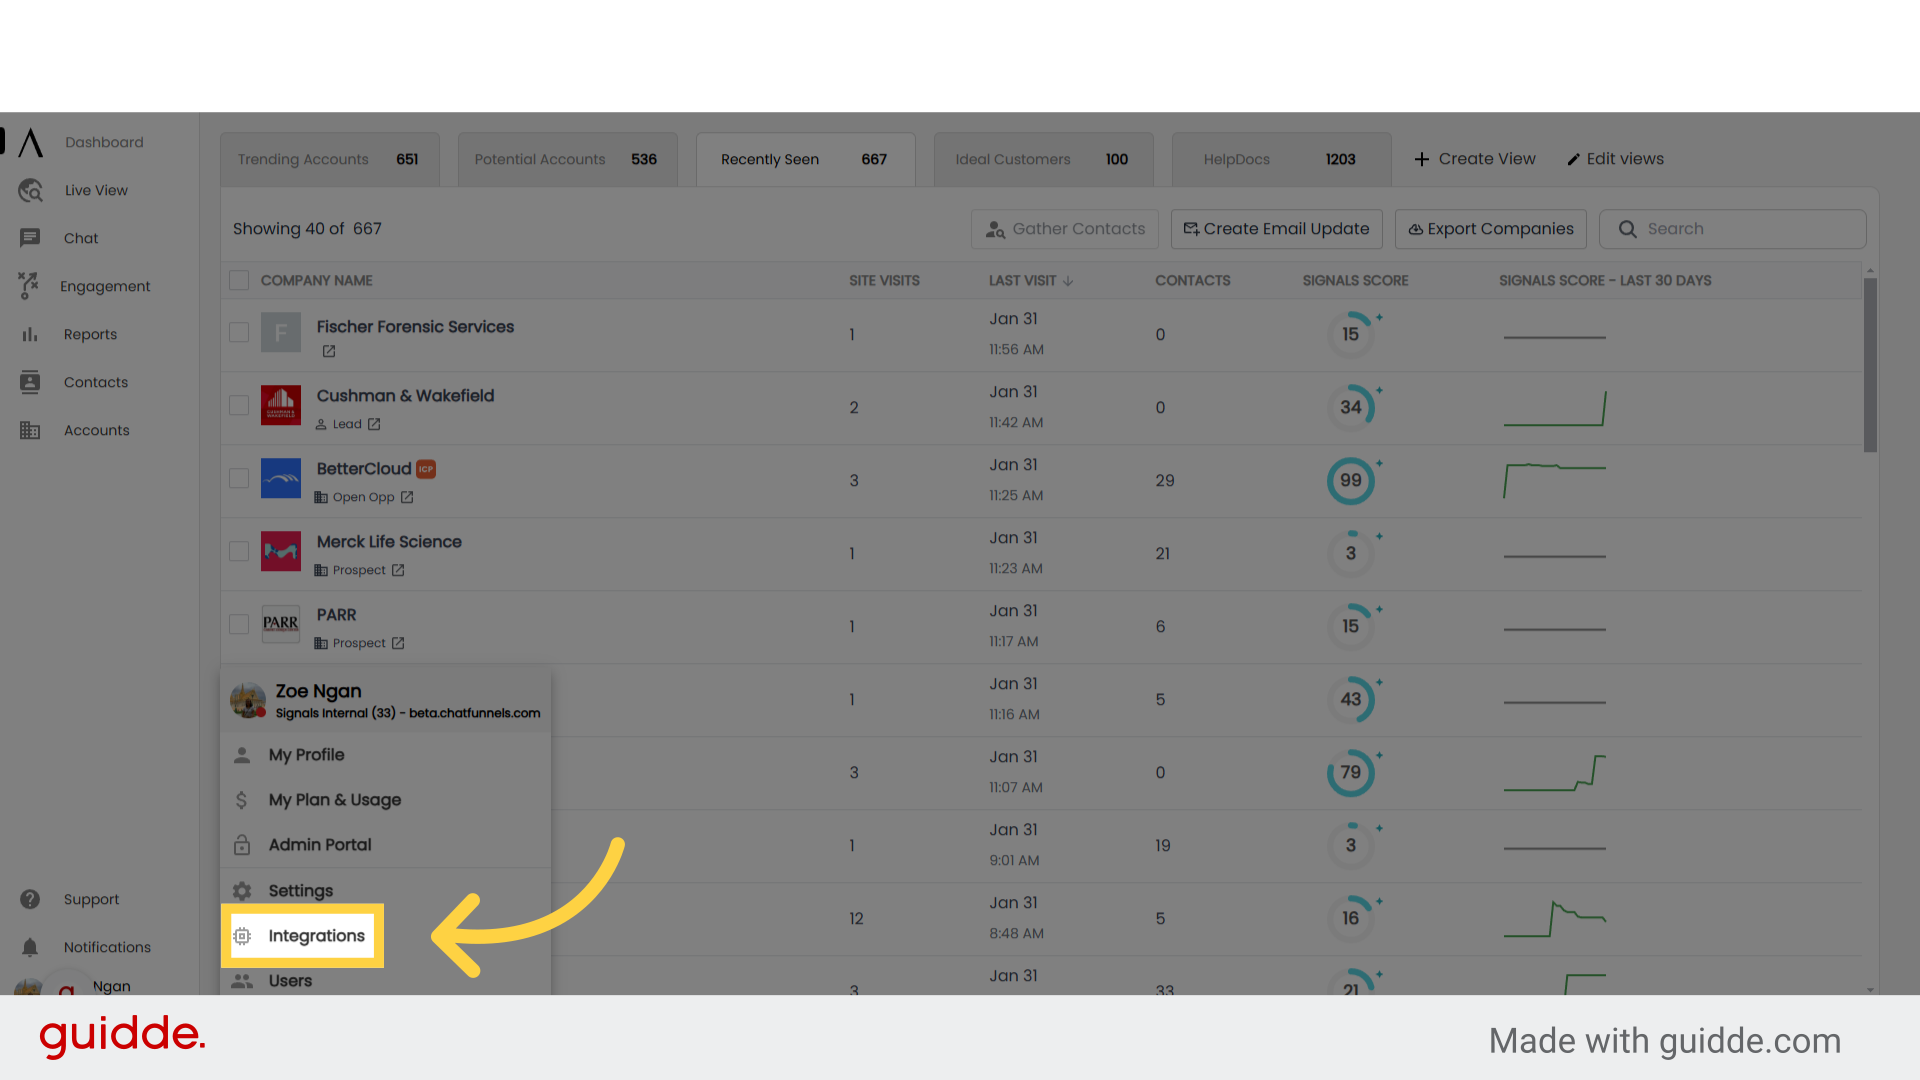Click the BetterCloud signals score 99 circle

click(1351, 481)
